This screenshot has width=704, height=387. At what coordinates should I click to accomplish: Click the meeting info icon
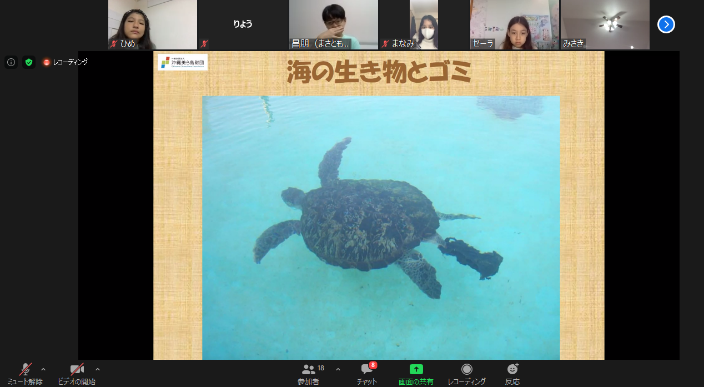coord(11,62)
